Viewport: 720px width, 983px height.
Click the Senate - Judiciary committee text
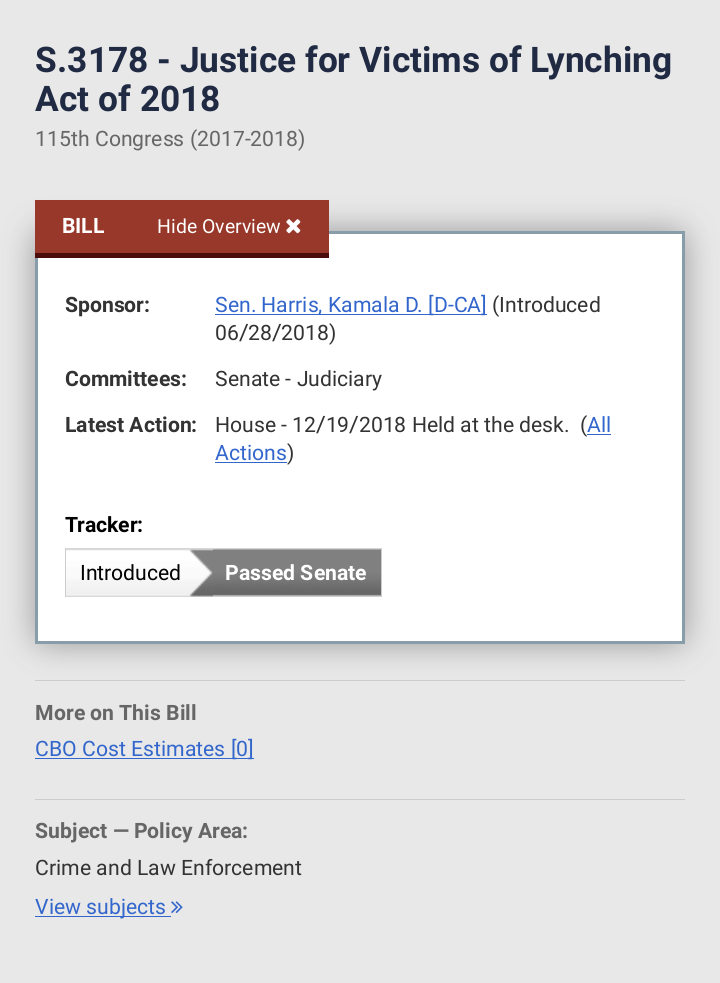click(298, 379)
